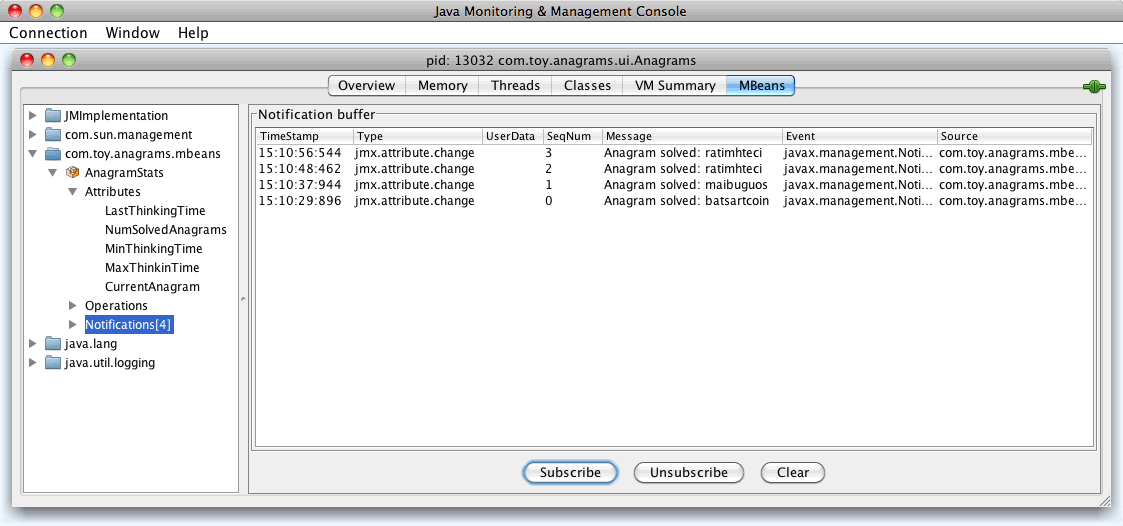Expand the Operations tree node
This screenshot has width=1123, height=526.
pos(72,306)
